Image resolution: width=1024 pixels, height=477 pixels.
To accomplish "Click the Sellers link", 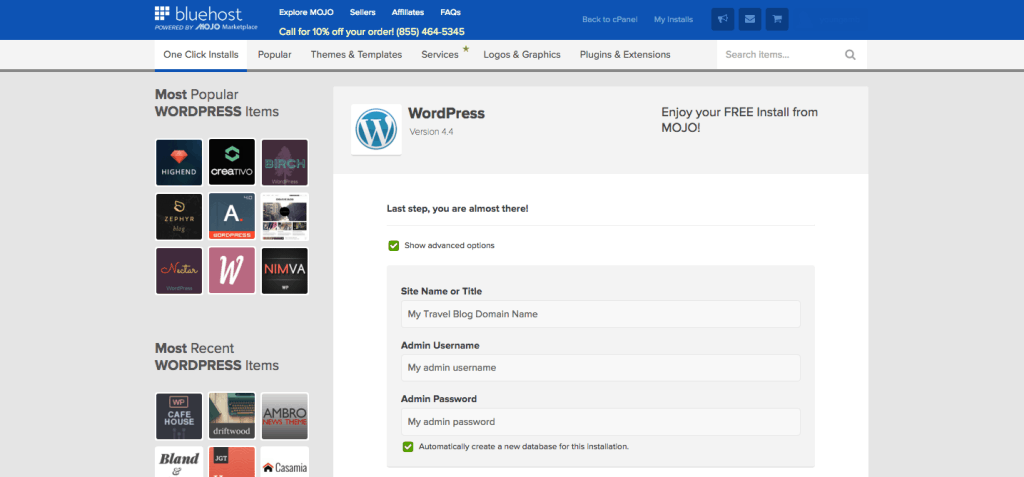I will tap(362, 12).
